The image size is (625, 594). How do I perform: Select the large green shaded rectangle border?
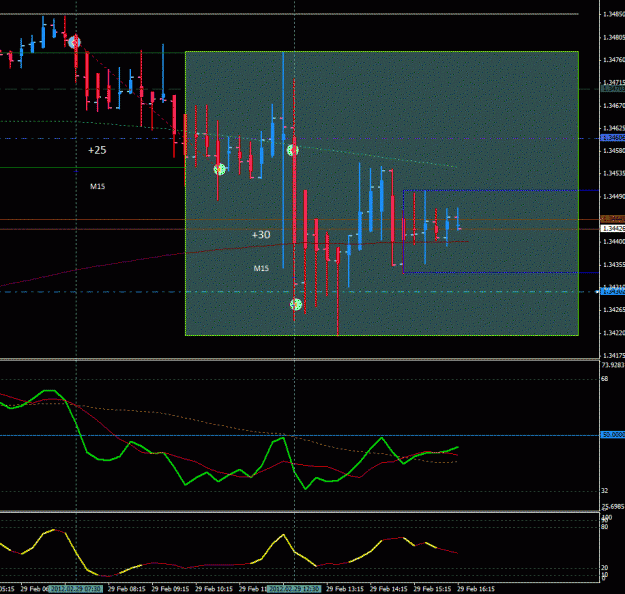pos(382,193)
